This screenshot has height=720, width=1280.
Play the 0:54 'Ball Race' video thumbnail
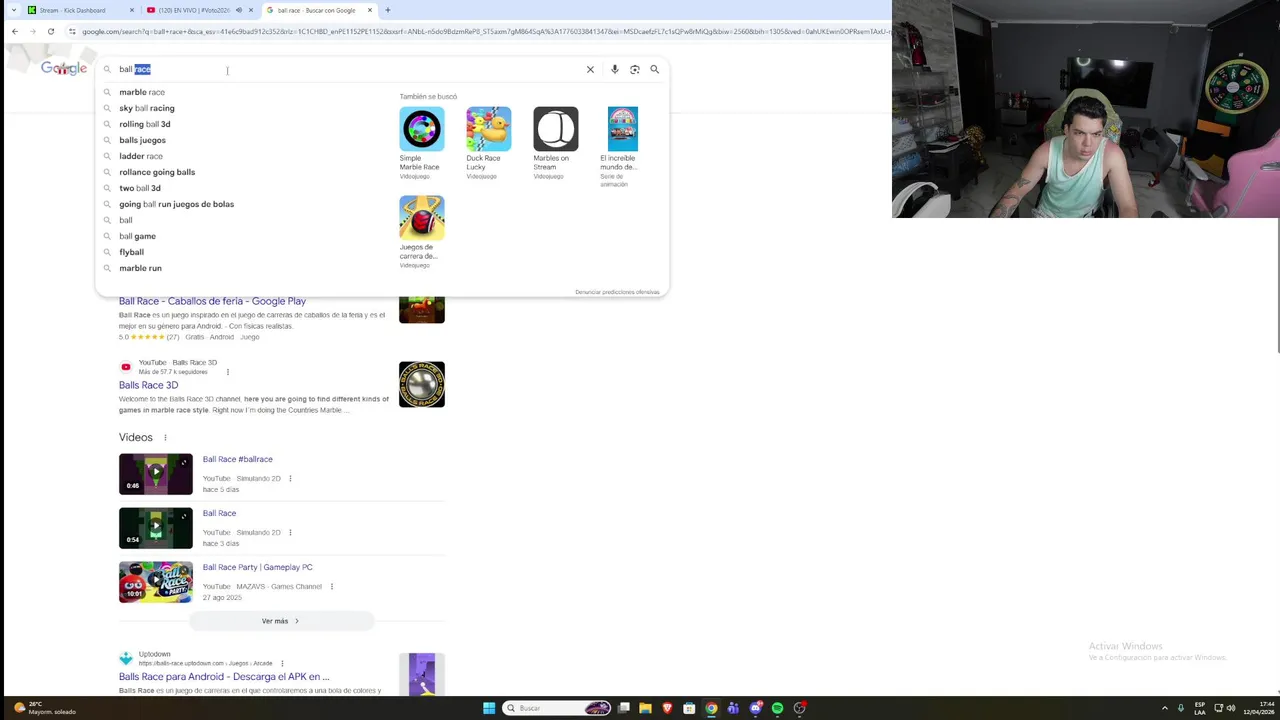[155, 528]
